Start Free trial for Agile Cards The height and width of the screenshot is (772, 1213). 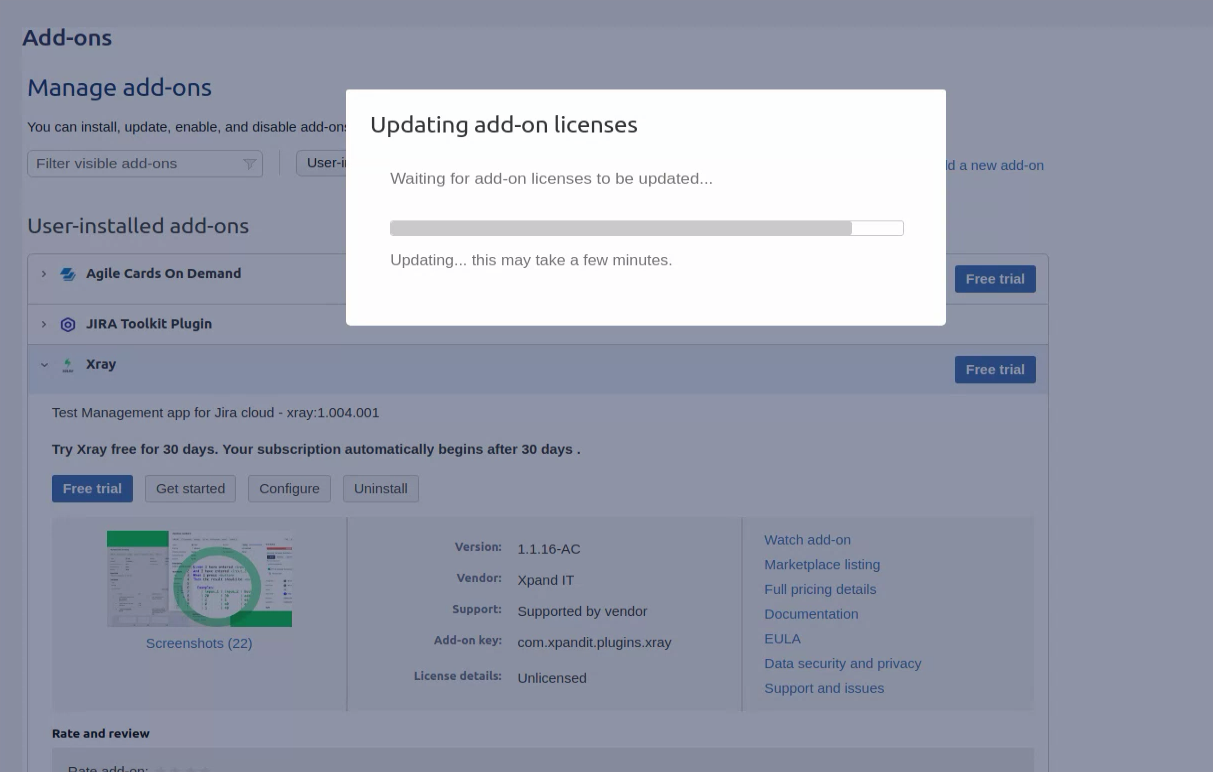click(995, 279)
